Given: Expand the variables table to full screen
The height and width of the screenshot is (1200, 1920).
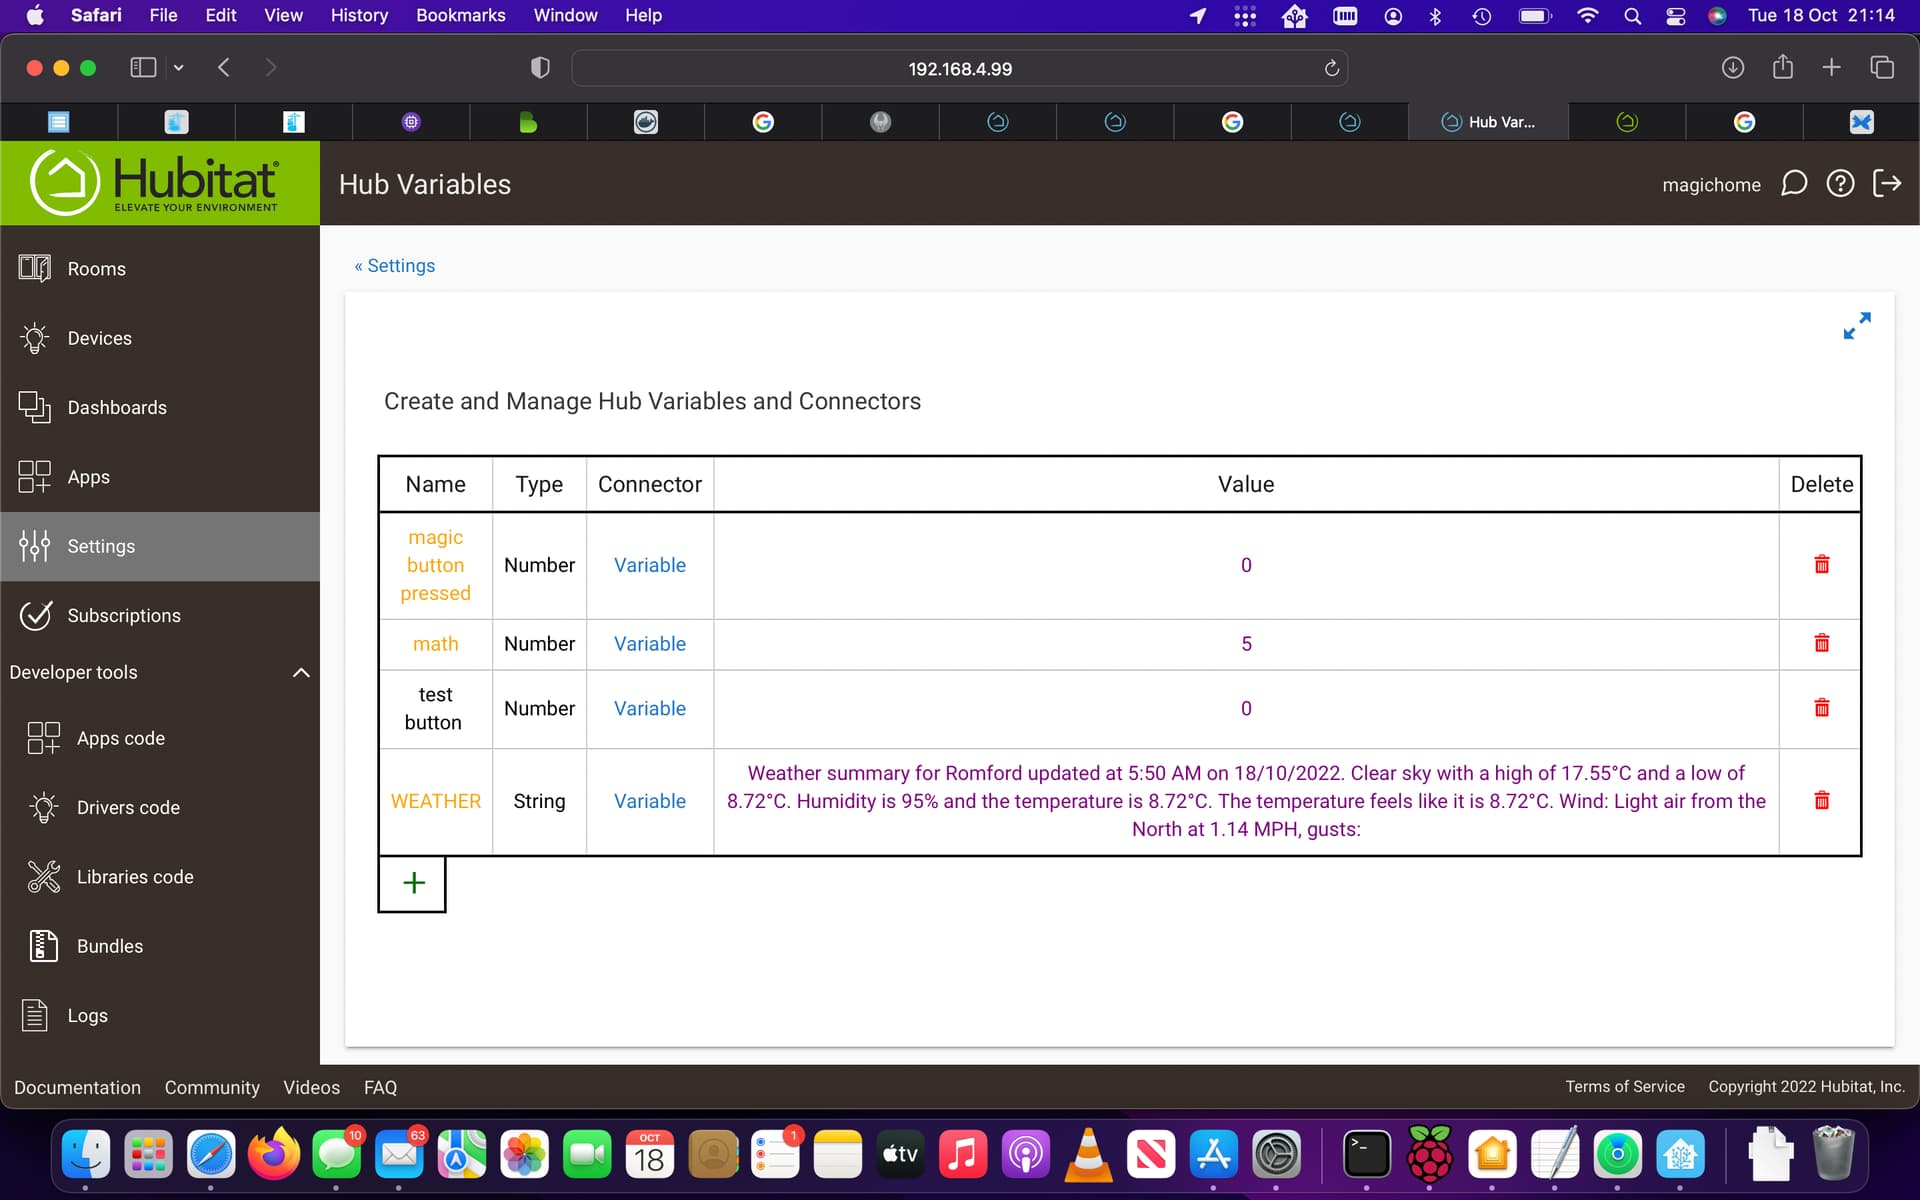Looking at the screenshot, I should click(x=1856, y=326).
